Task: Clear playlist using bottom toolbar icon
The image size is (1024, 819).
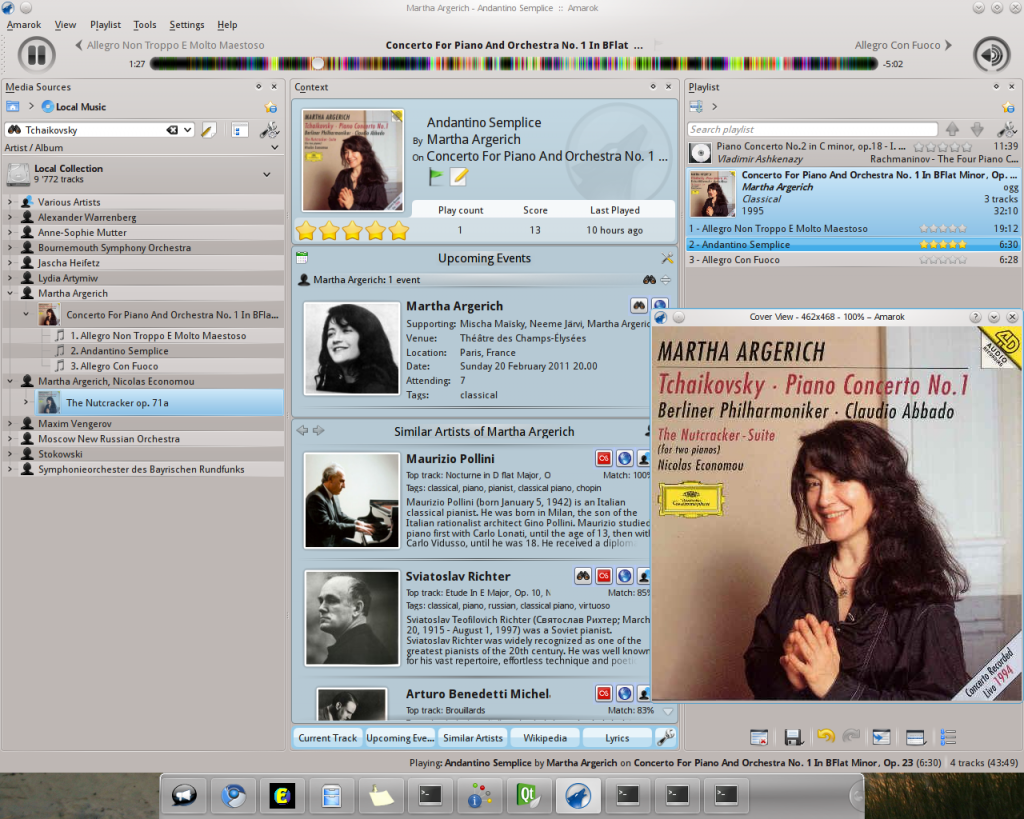Action: pos(759,737)
